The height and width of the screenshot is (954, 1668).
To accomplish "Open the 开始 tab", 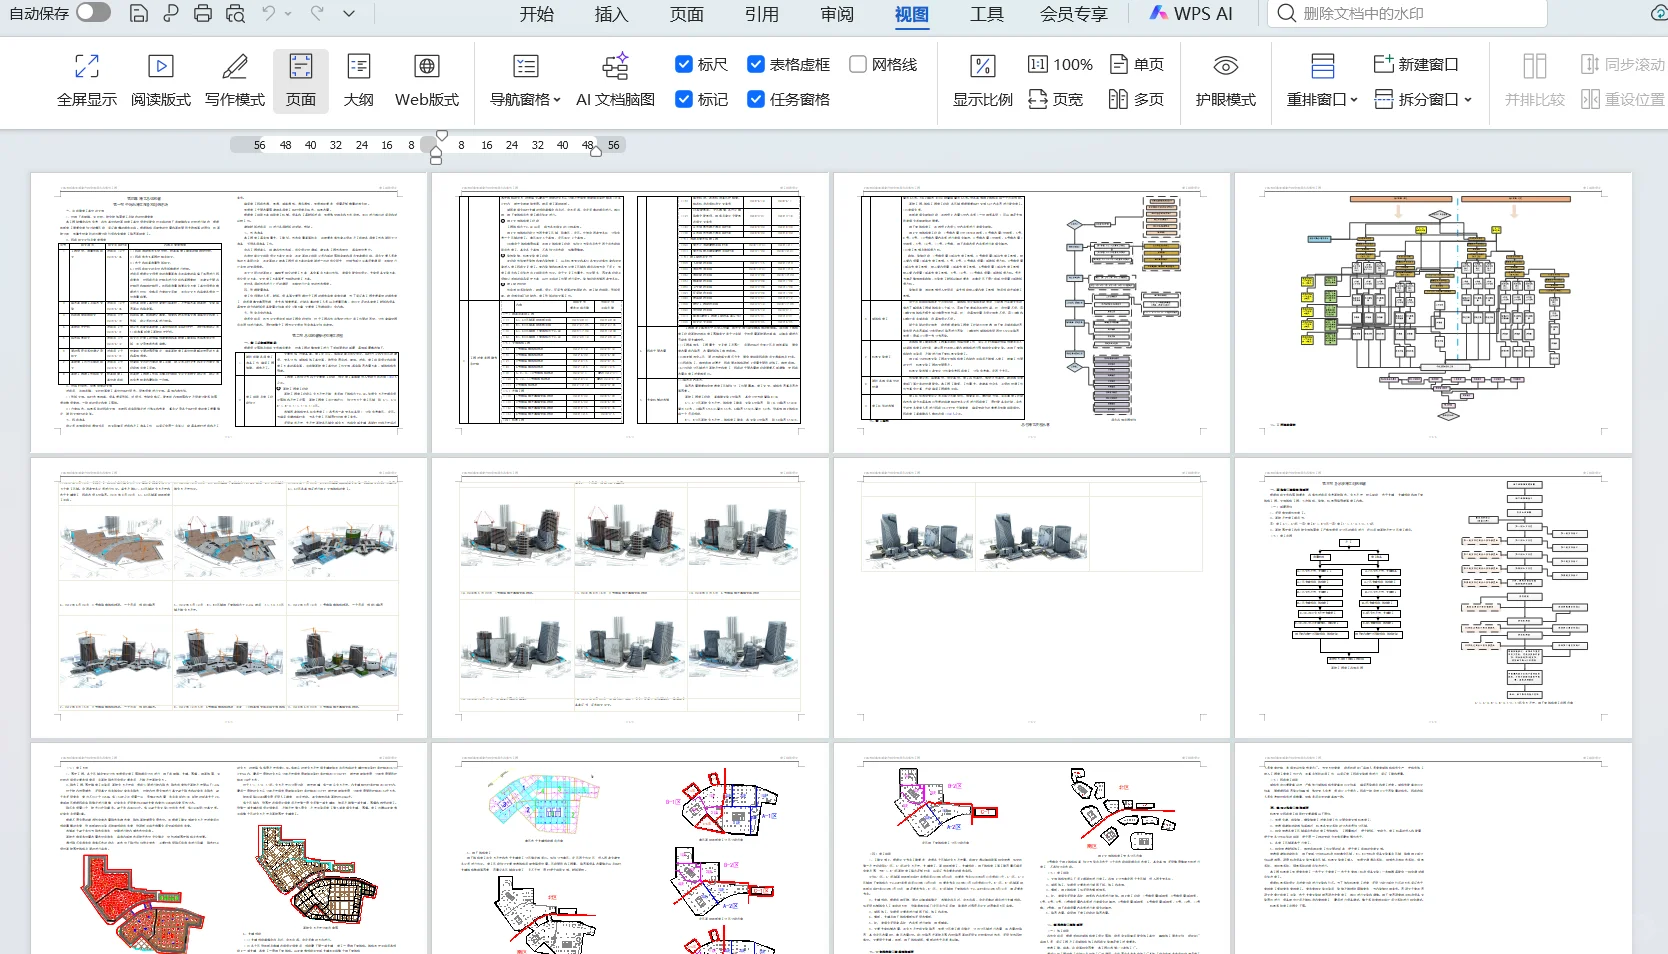I will click(537, 14).
